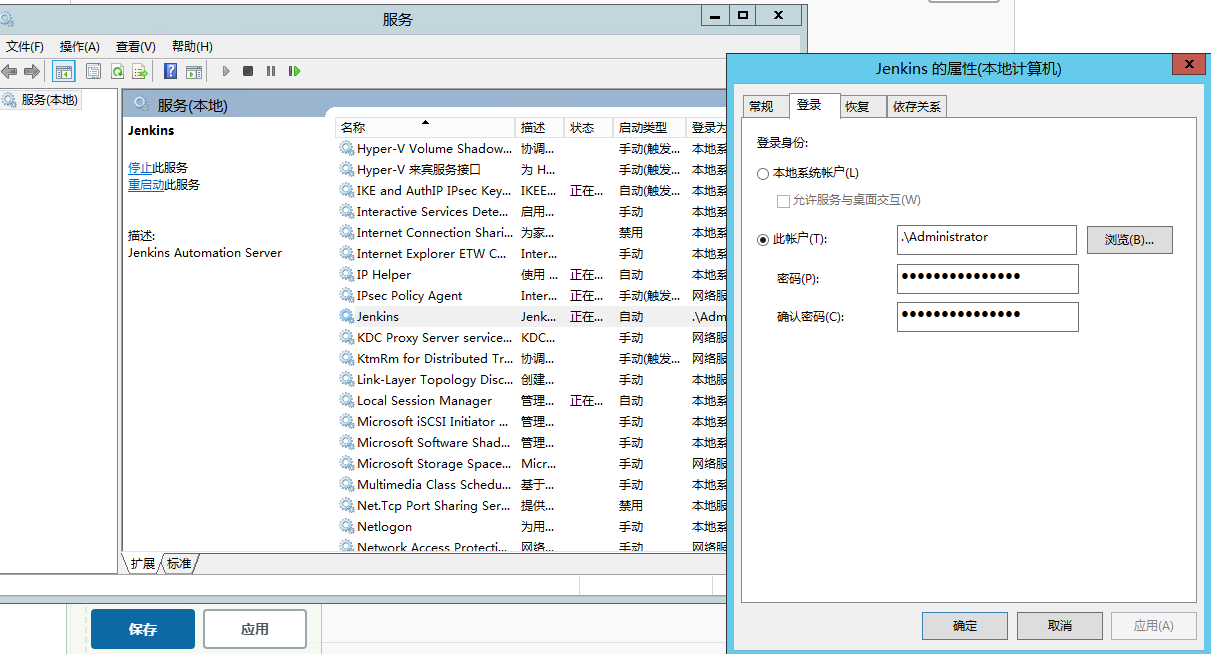Select Microsoft Storage Space... service row
1211x654 pixels.
click(531, 463)
